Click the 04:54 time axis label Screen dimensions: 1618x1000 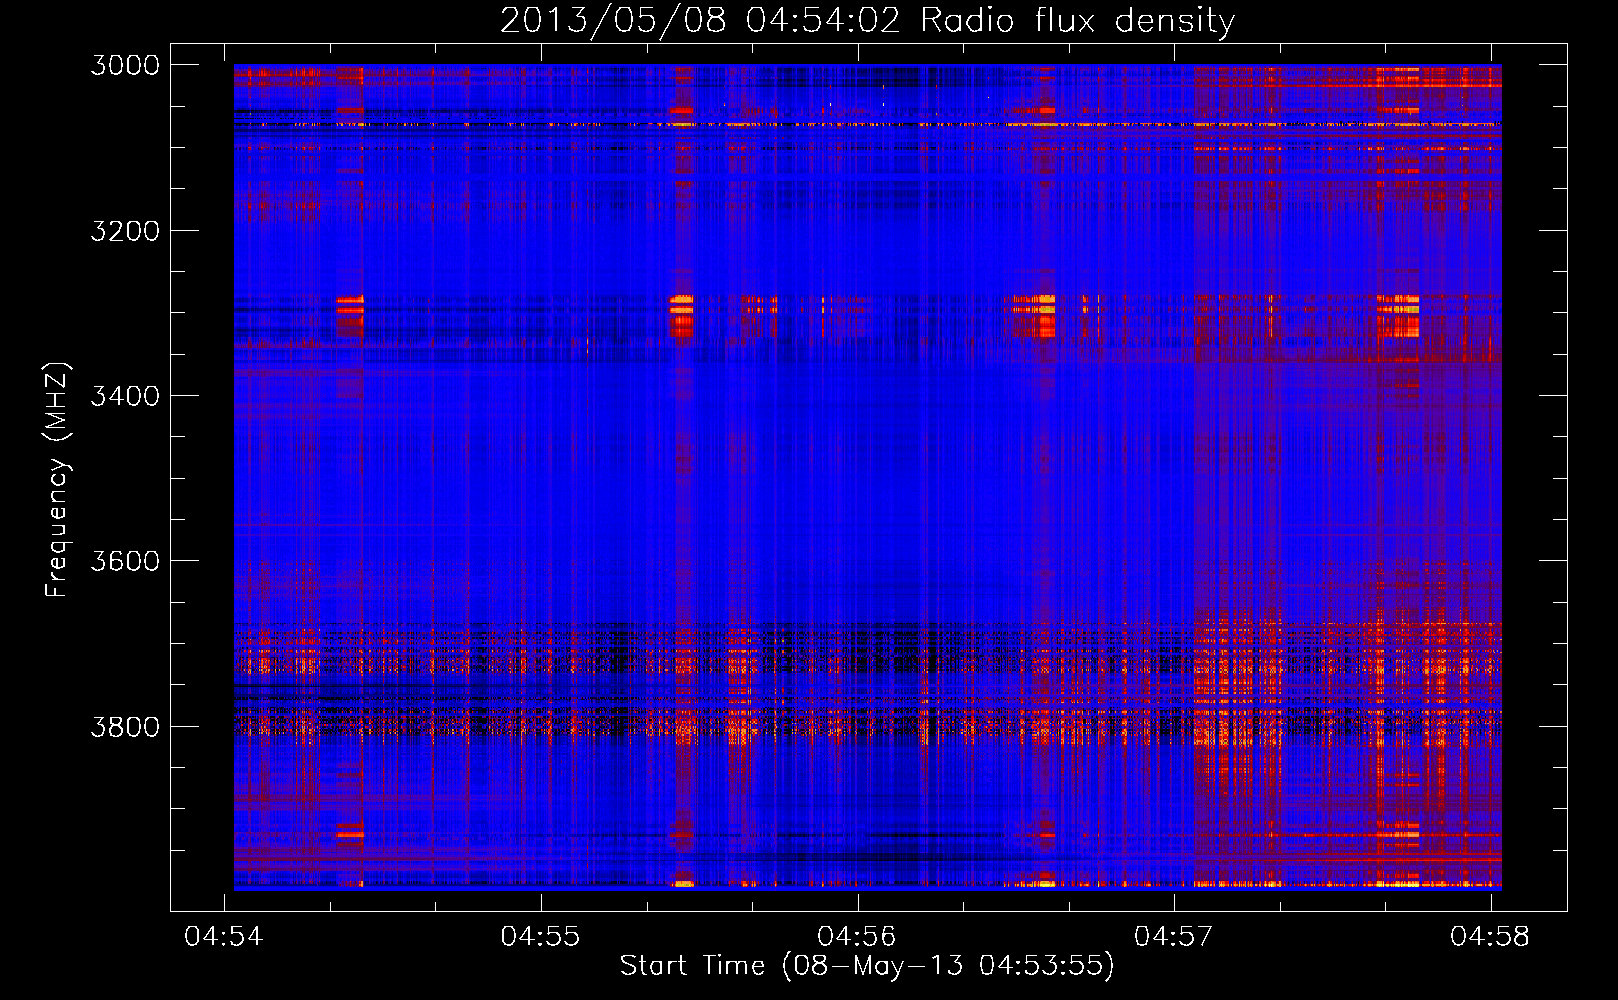point(224,937)
